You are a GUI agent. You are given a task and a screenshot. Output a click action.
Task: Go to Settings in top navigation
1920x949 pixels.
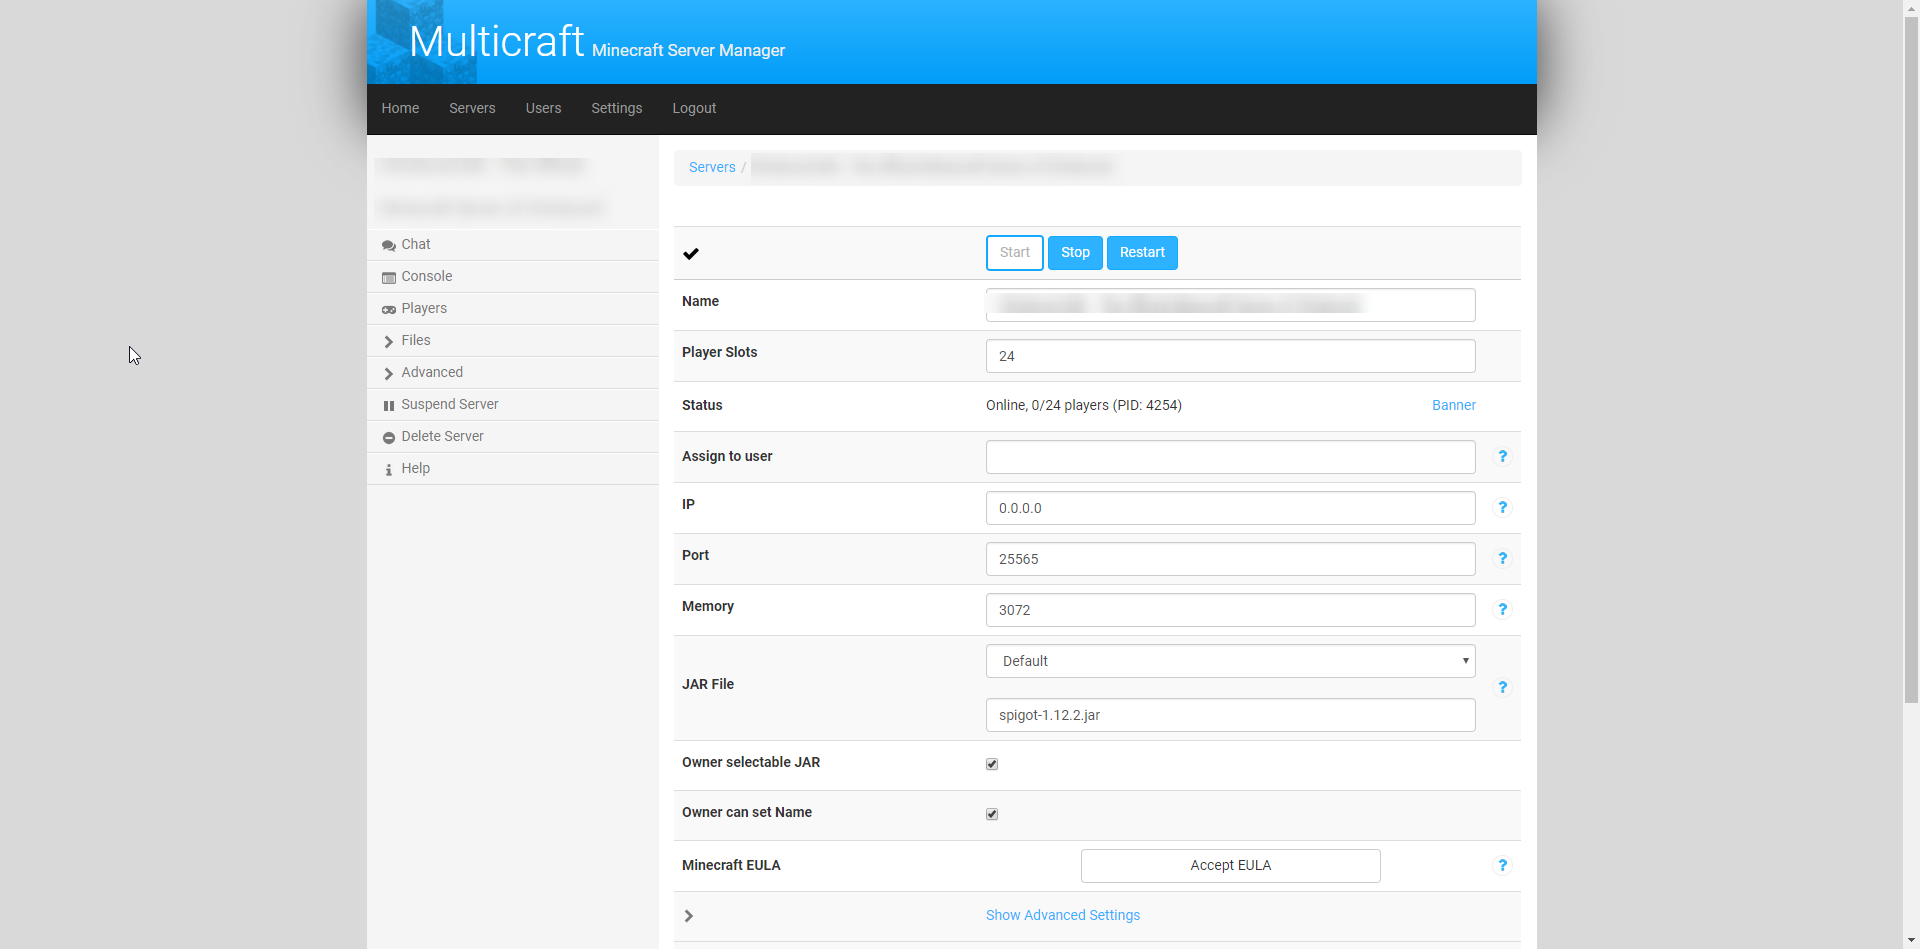[616, 108]
